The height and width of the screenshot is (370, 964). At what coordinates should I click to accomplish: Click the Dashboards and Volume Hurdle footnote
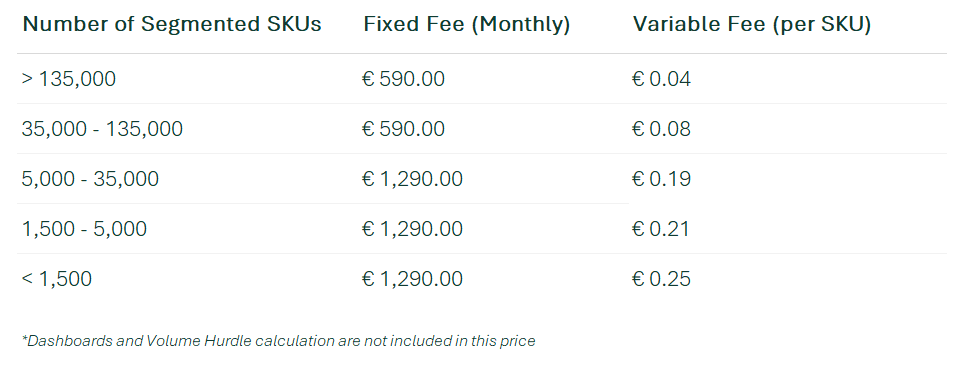[279, 340]
